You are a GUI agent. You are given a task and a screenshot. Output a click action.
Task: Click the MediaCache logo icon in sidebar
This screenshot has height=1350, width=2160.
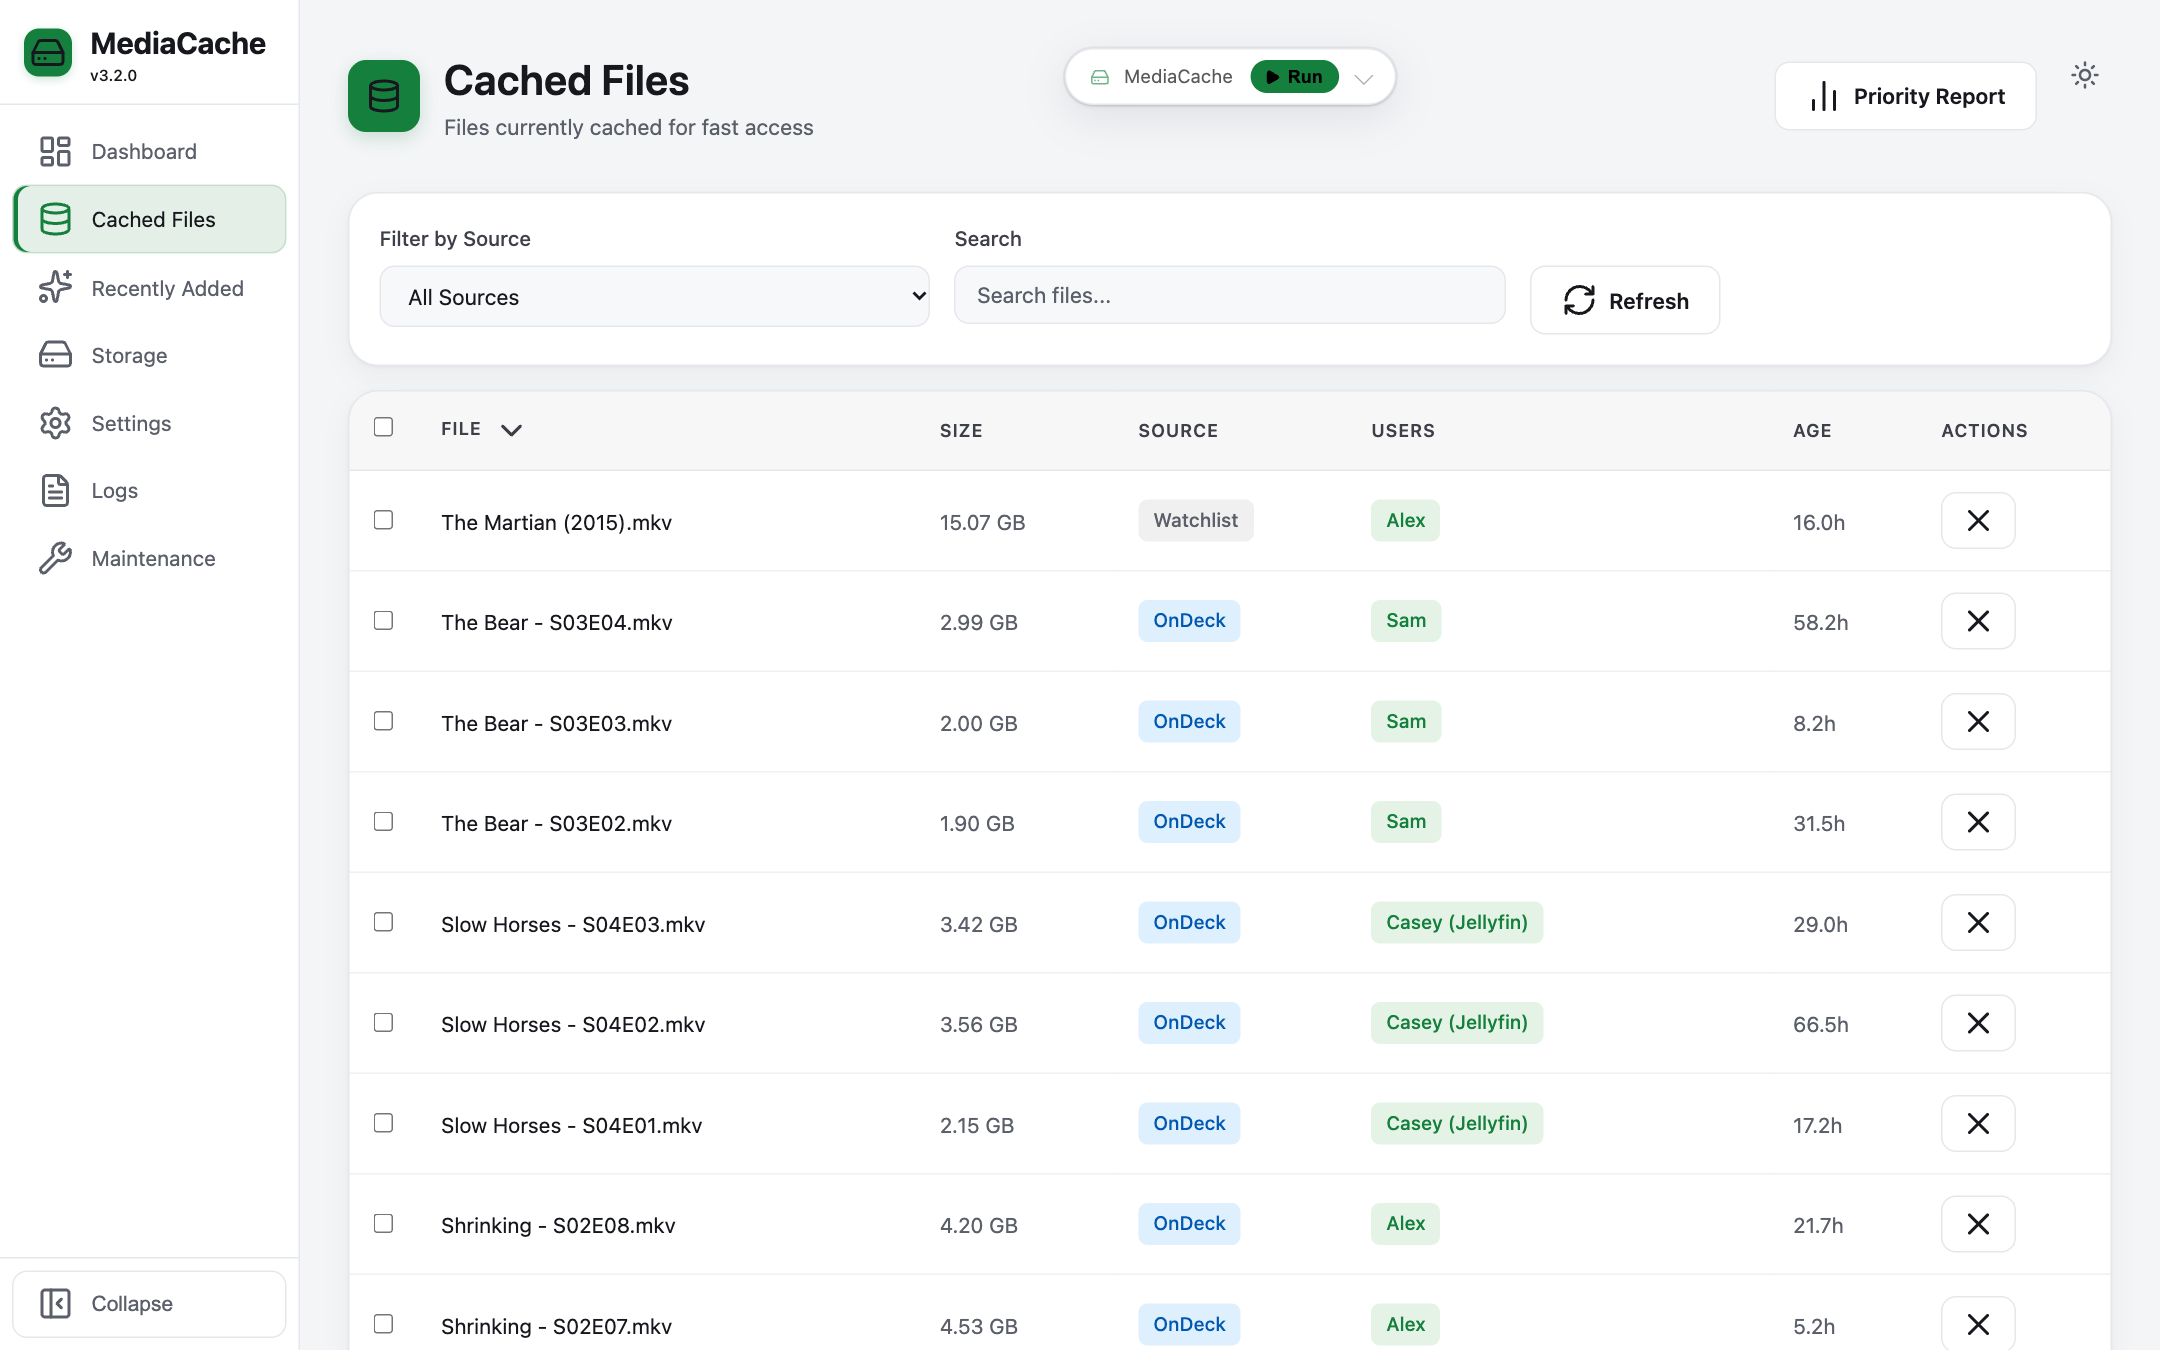(x=48, y=53)
